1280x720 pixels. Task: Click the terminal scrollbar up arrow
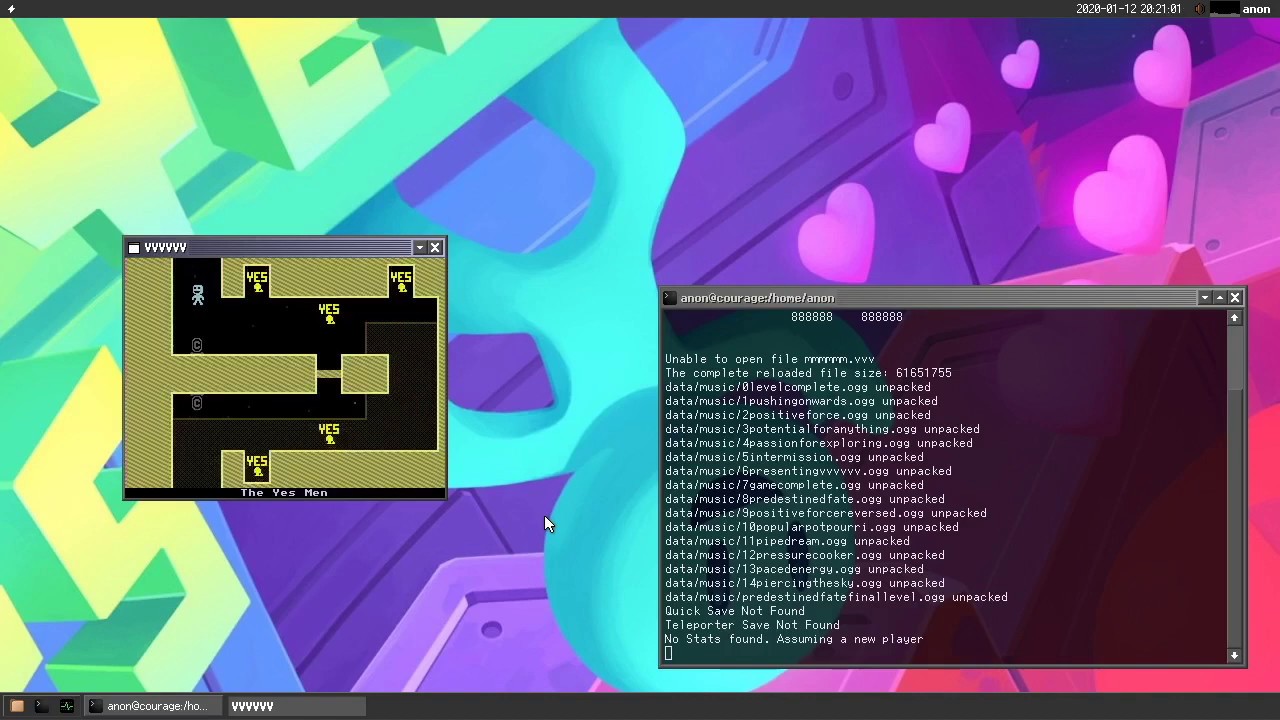click(1234, 318)
